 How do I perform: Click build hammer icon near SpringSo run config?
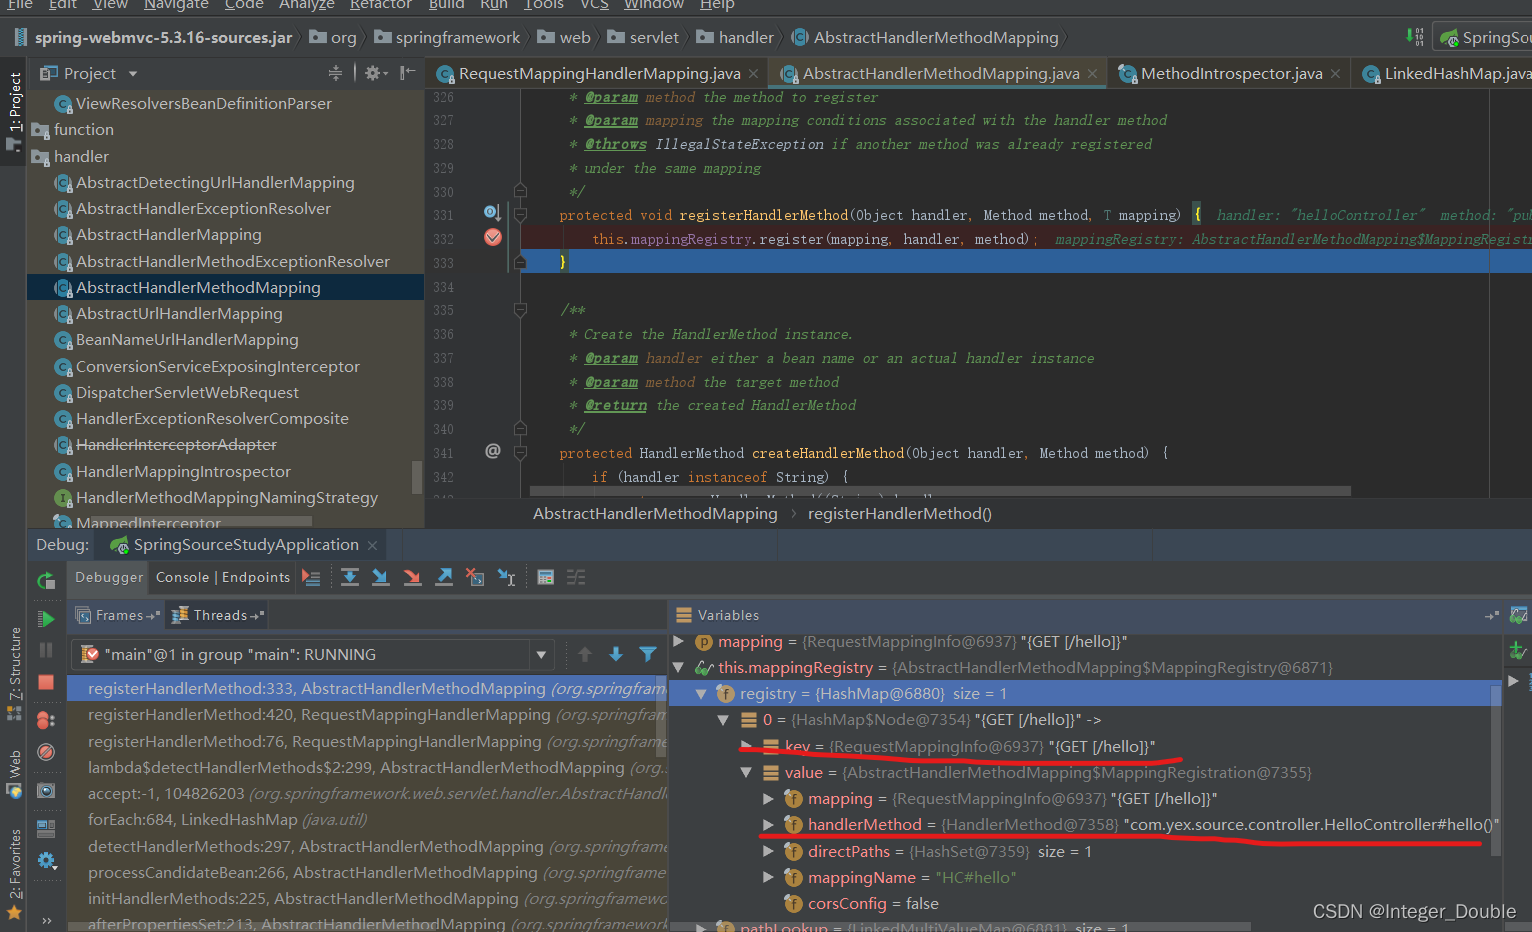pyautogui.click(x=1414, y=37)
